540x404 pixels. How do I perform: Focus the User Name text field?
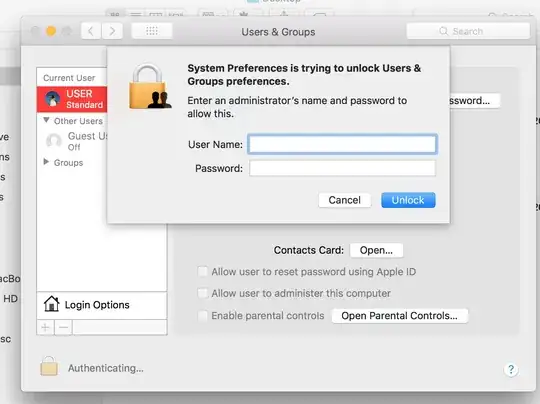pyautogui.click(x=342, y=144)
